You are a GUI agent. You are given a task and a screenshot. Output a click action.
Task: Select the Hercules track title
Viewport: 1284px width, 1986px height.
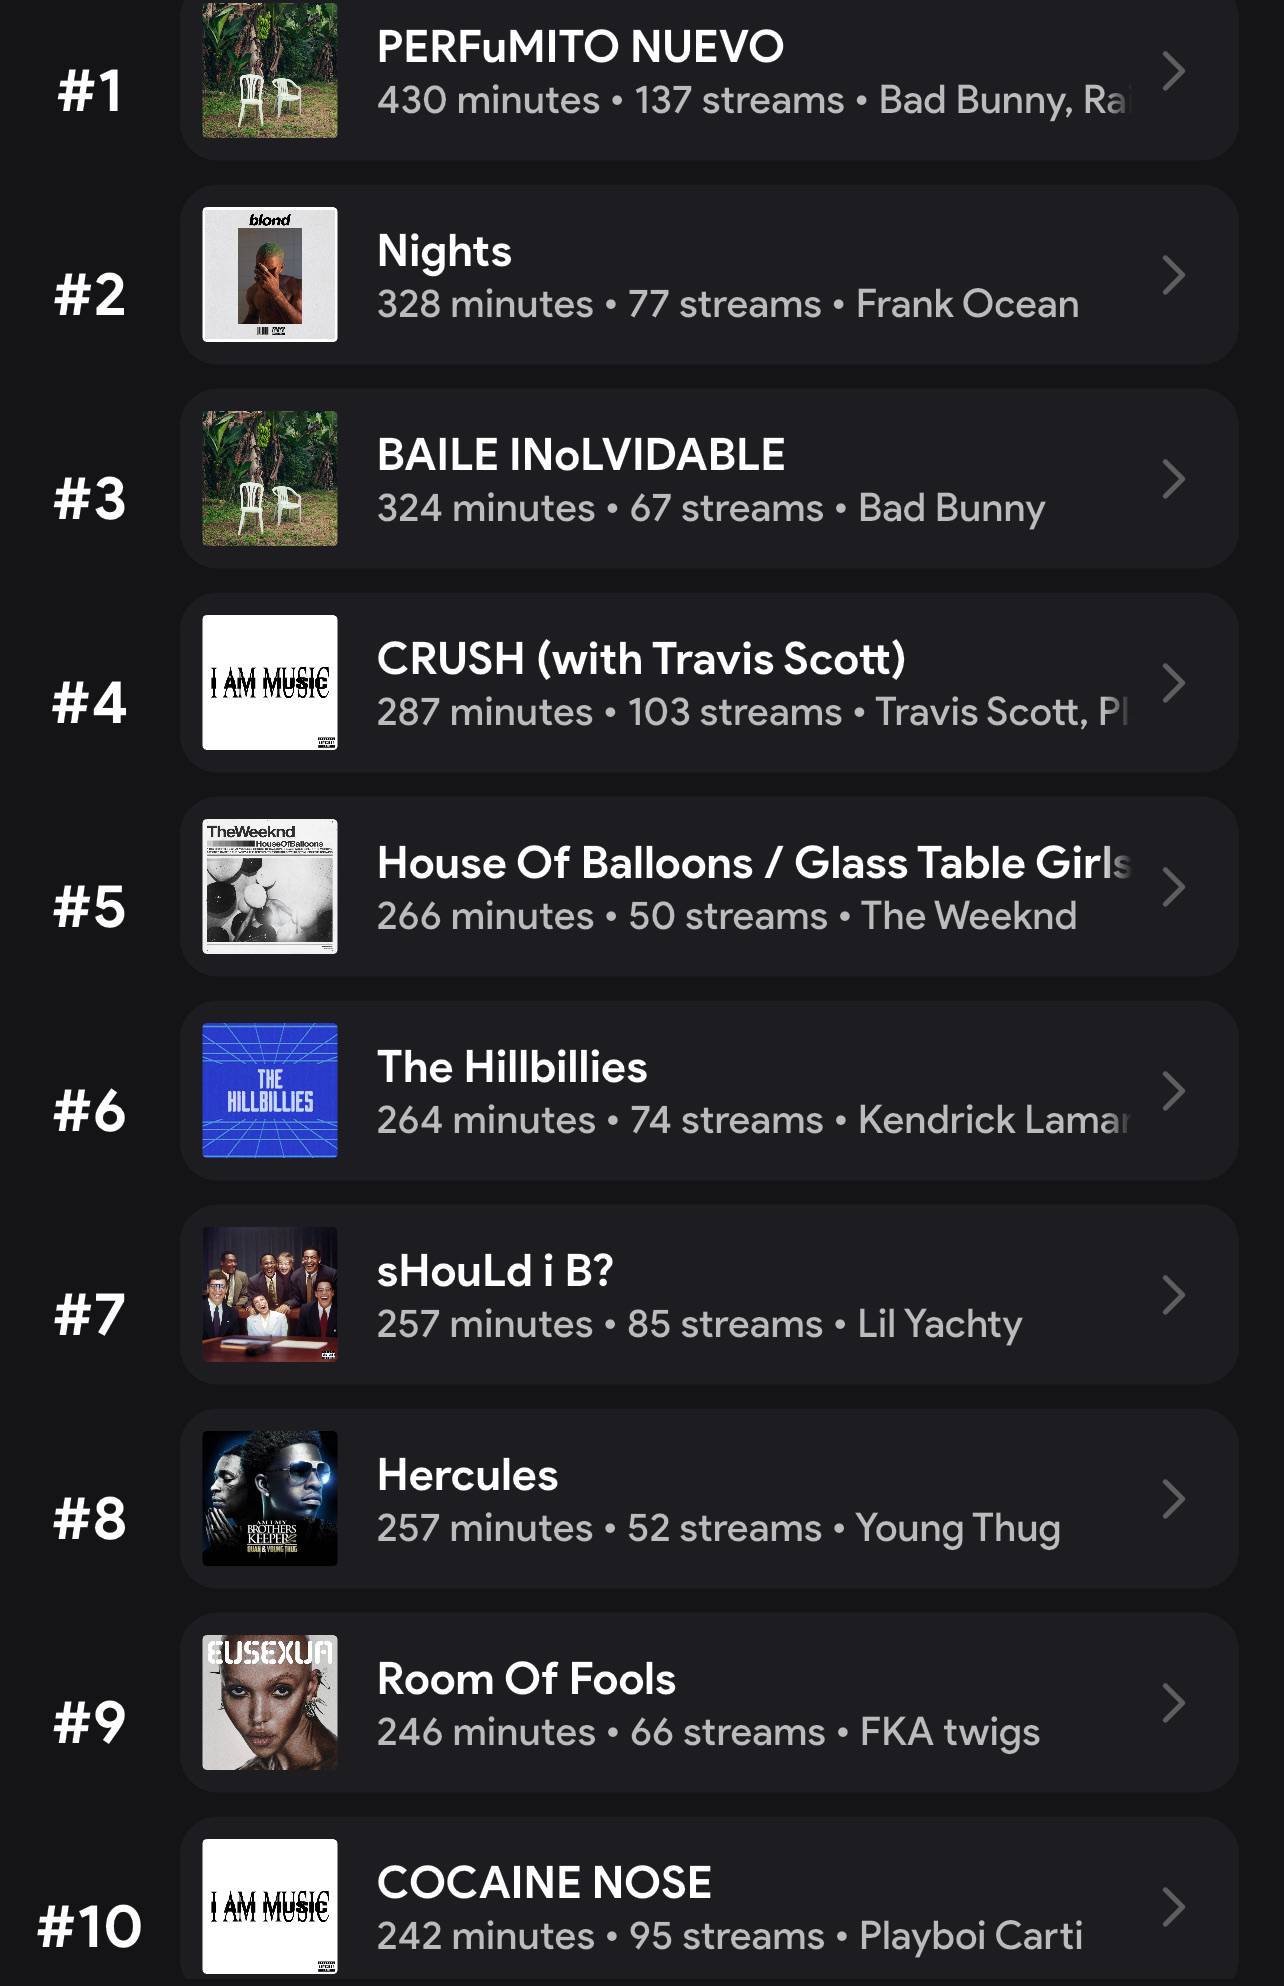[x=467, y=1475]
